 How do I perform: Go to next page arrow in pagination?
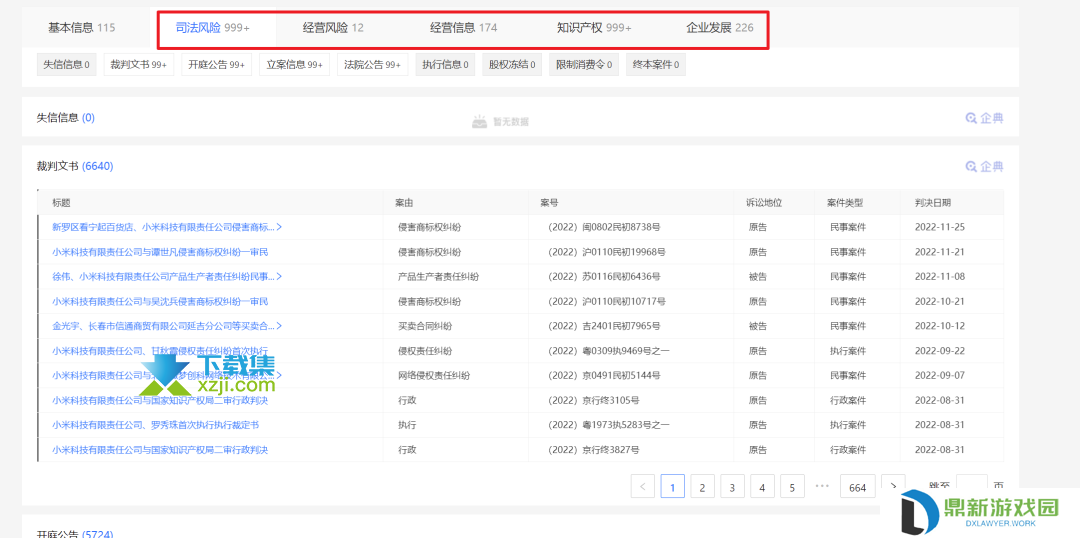pos(893,486)
